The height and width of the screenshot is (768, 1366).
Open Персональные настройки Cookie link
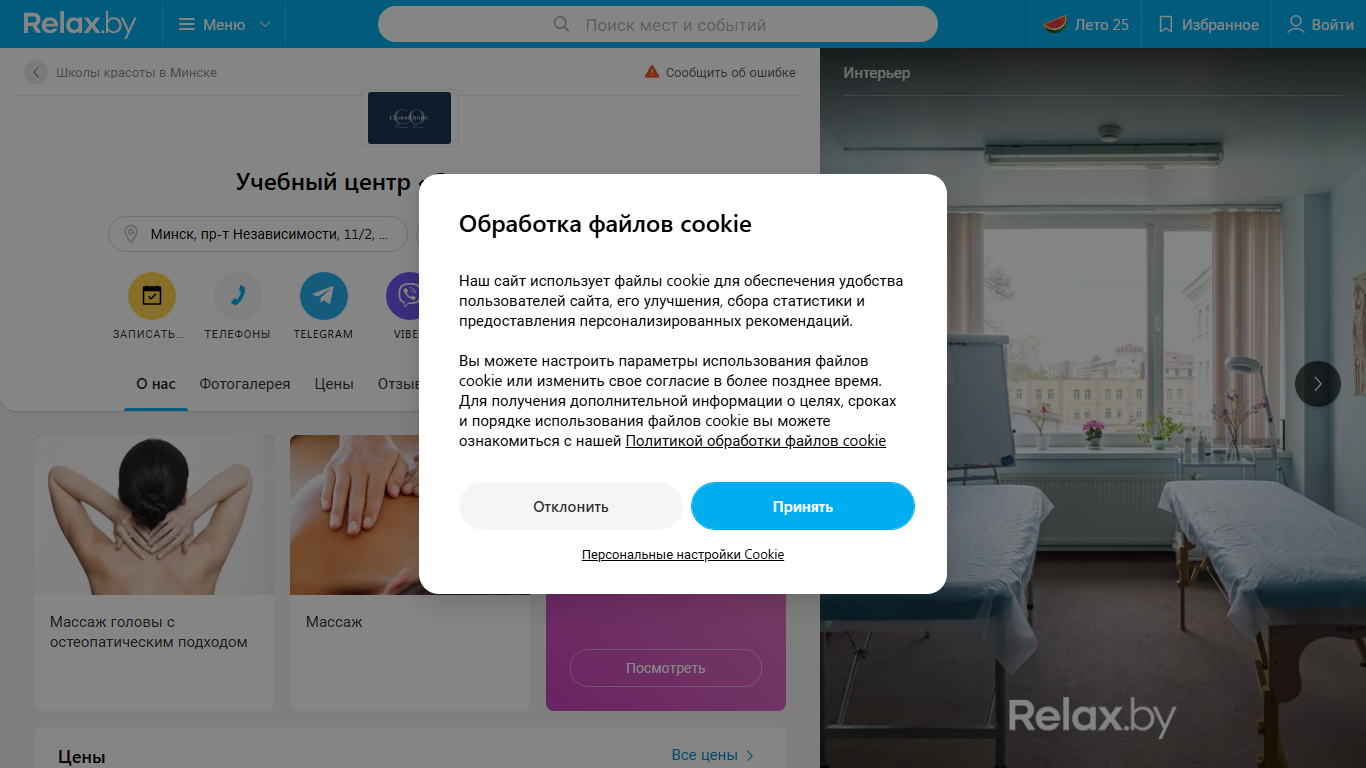click(683, 554)
